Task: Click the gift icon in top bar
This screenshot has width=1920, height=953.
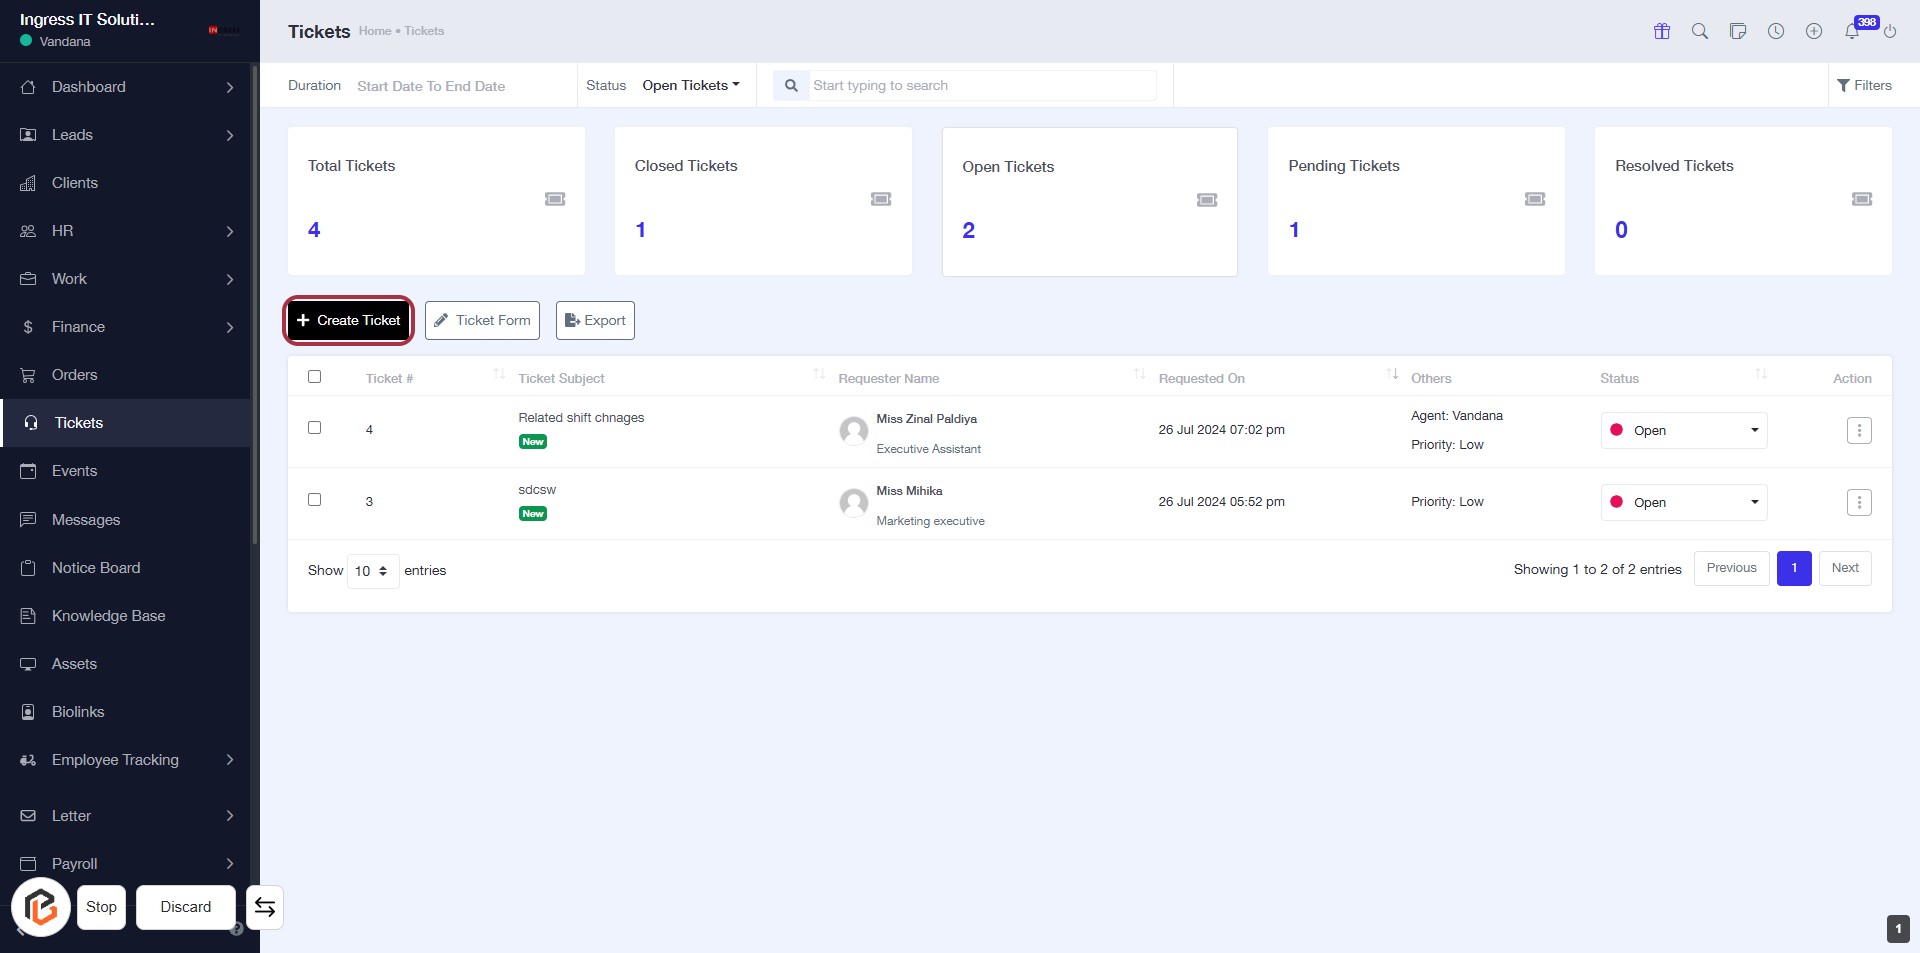Action: [x=1661, y=31]
